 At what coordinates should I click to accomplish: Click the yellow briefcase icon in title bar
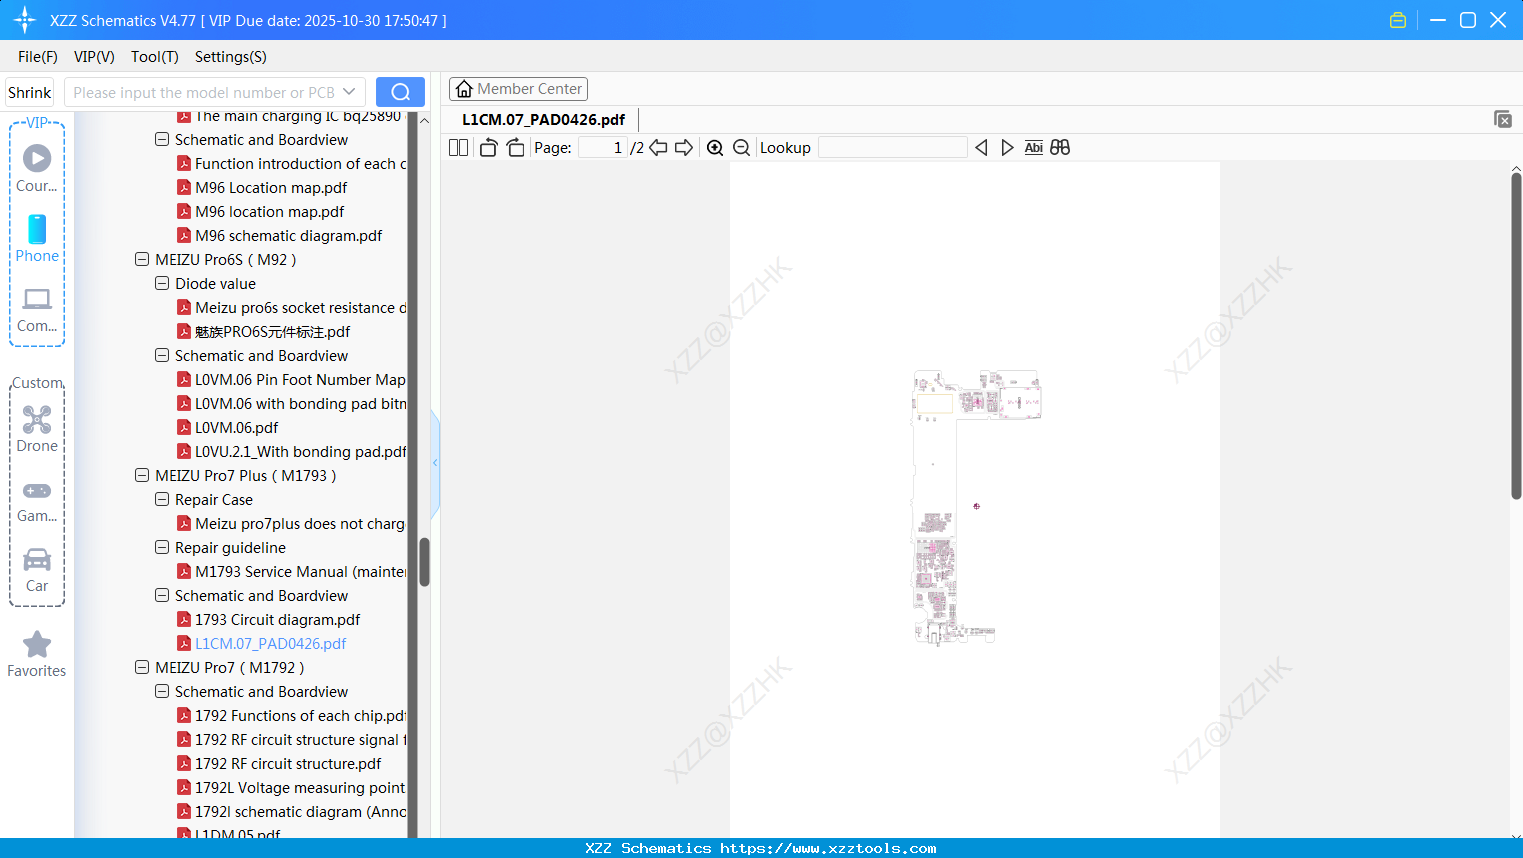pos(1398,20)
